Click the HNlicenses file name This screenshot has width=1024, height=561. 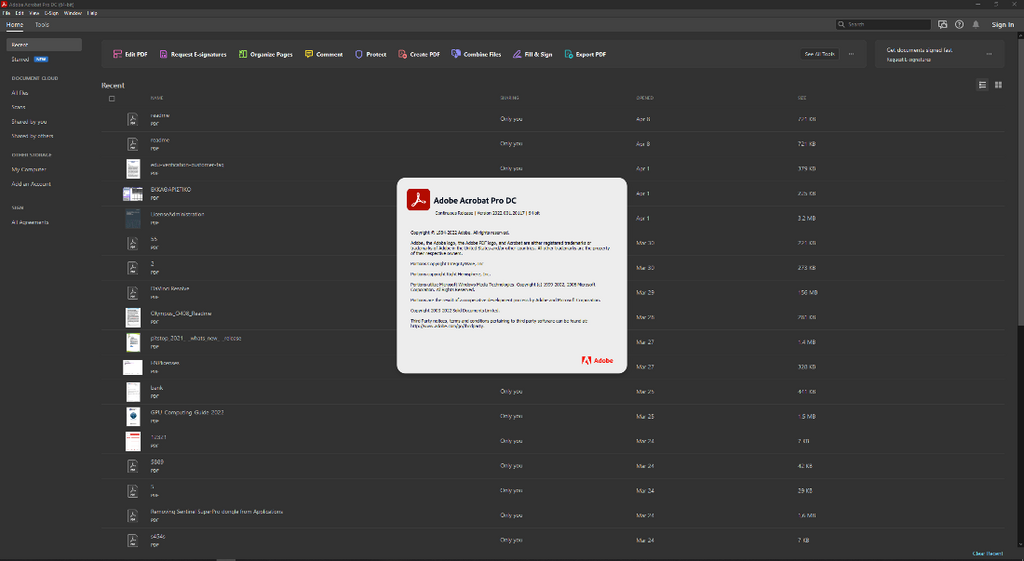[165, 362]
